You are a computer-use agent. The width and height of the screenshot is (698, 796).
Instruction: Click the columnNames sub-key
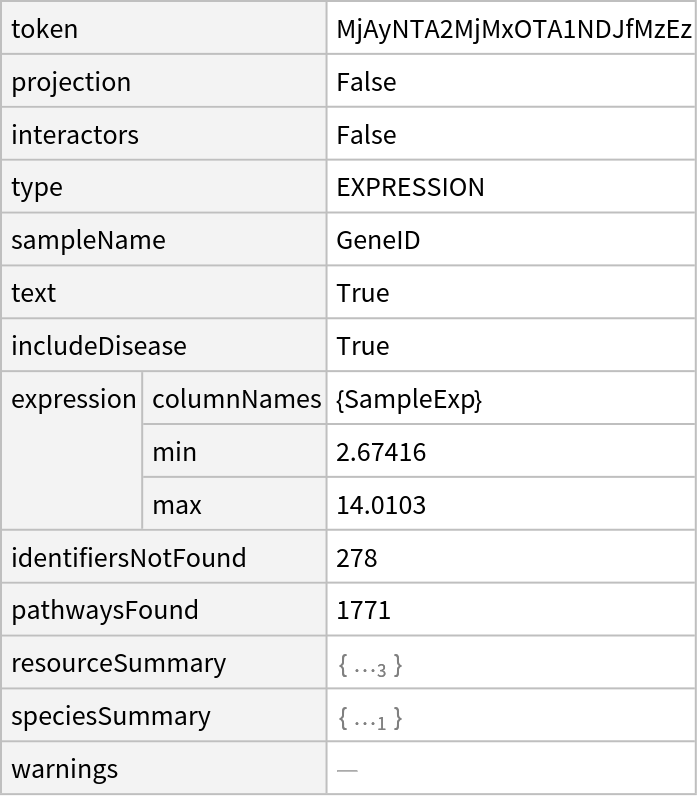(x=236, y=399)
